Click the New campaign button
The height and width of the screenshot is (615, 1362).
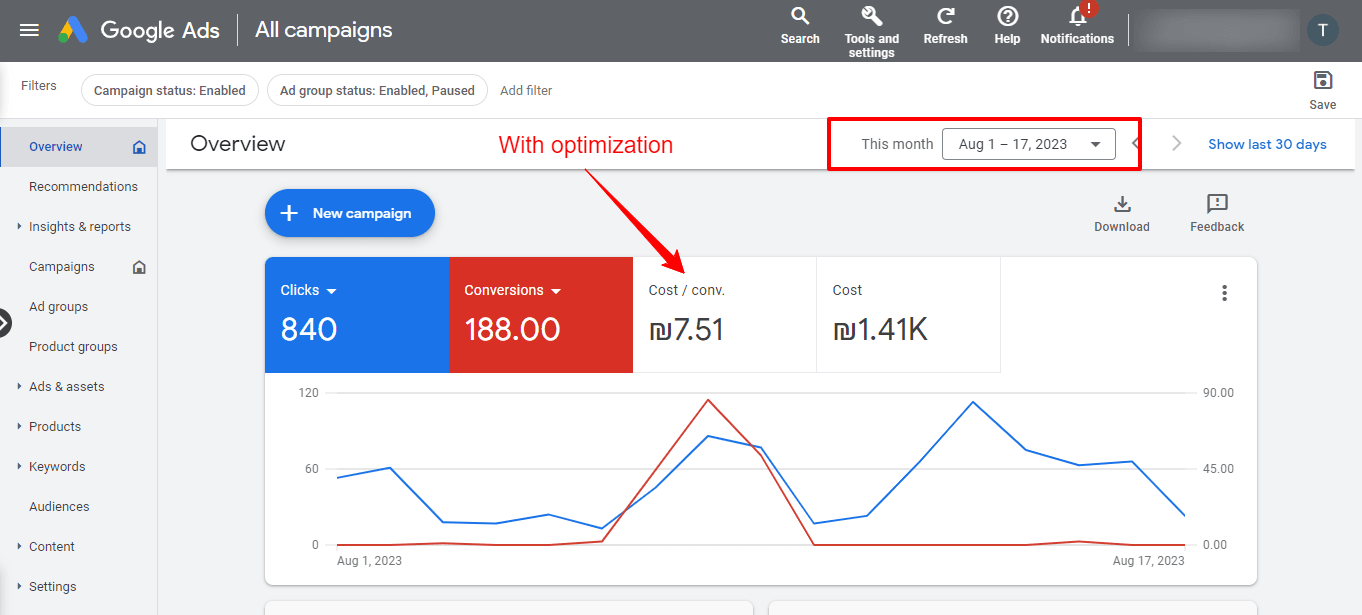pos(349,213)
